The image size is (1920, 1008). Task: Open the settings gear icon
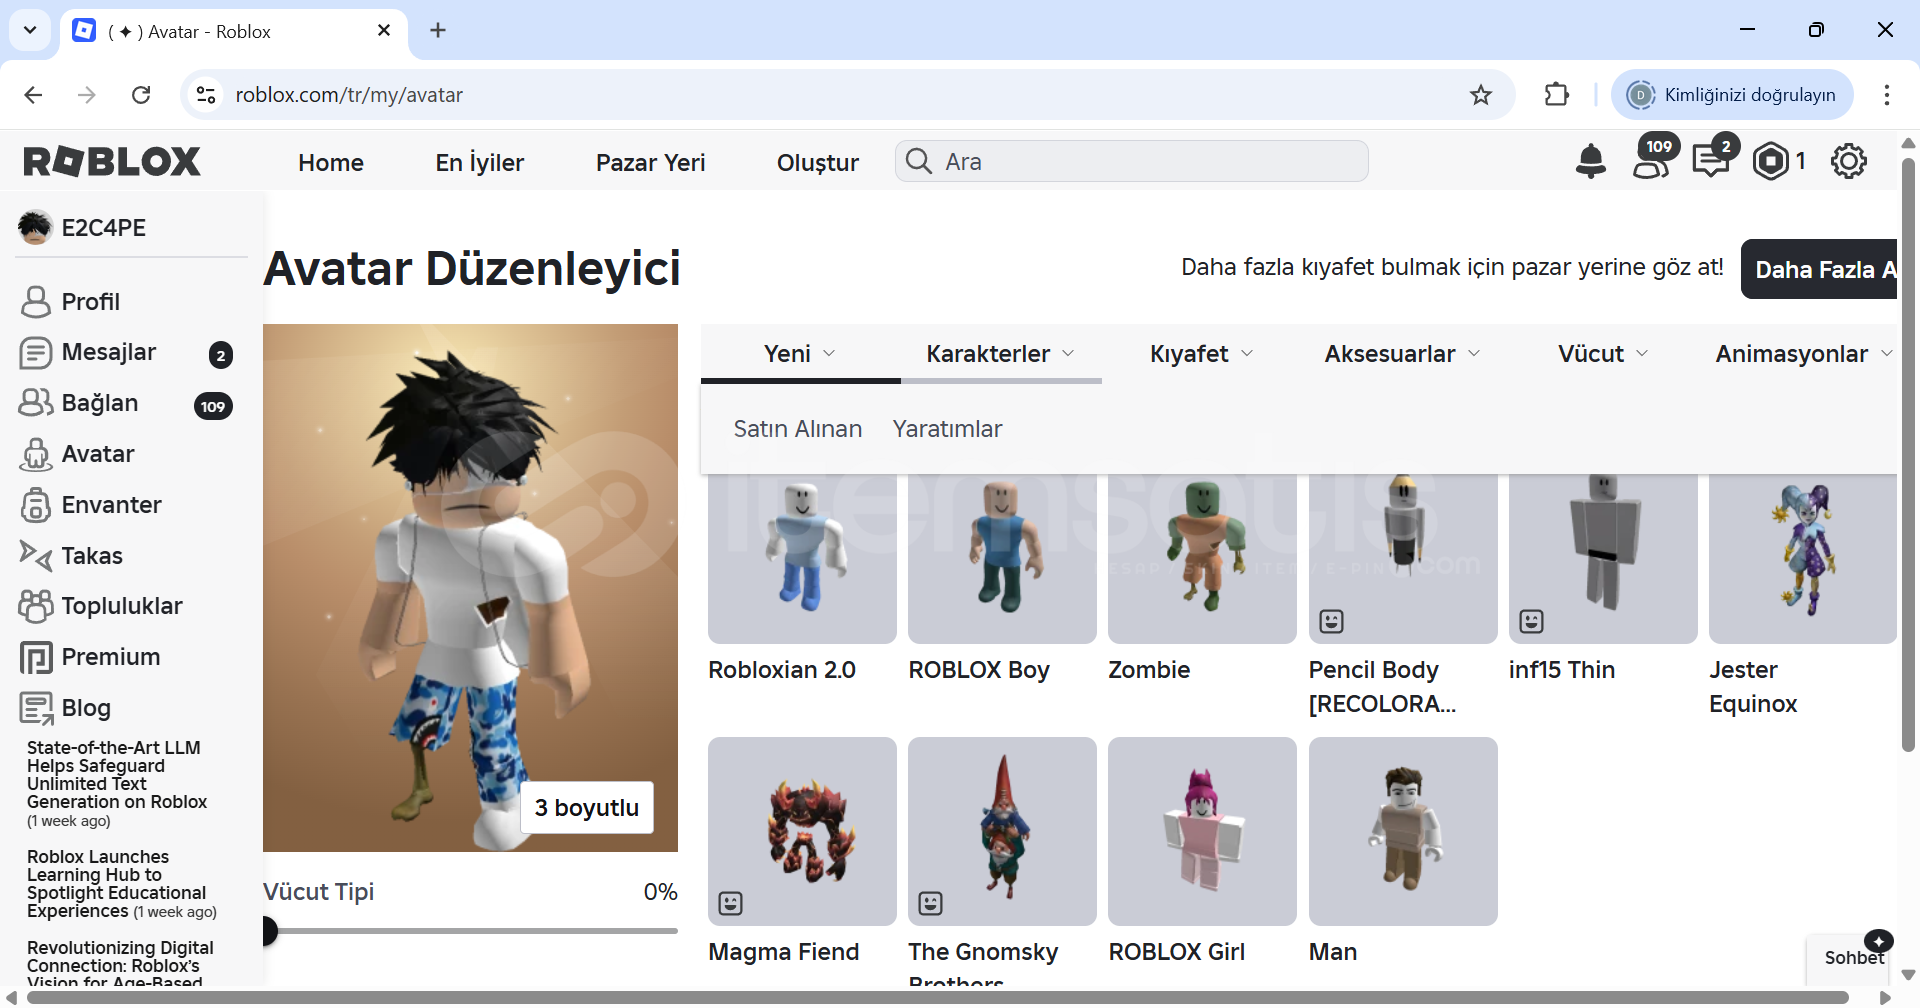(x=1849, y=161)
